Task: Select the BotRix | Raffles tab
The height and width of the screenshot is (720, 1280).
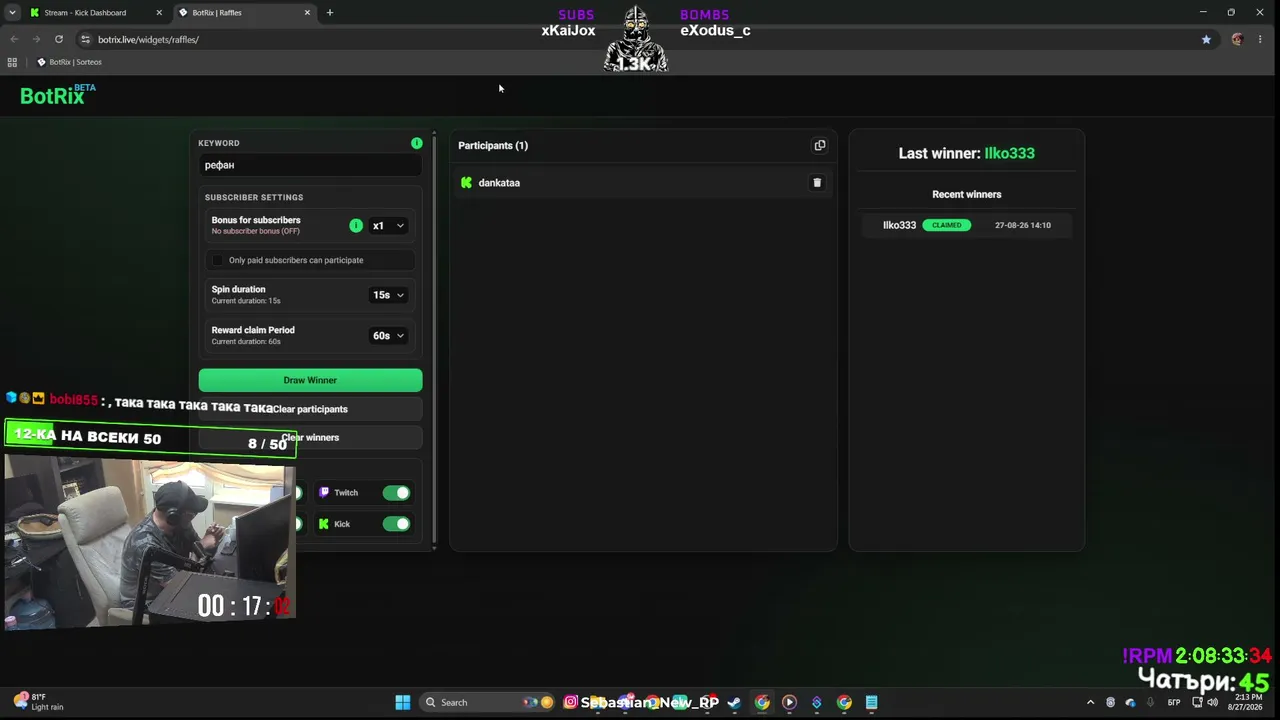Action: [x=244, y=13]
